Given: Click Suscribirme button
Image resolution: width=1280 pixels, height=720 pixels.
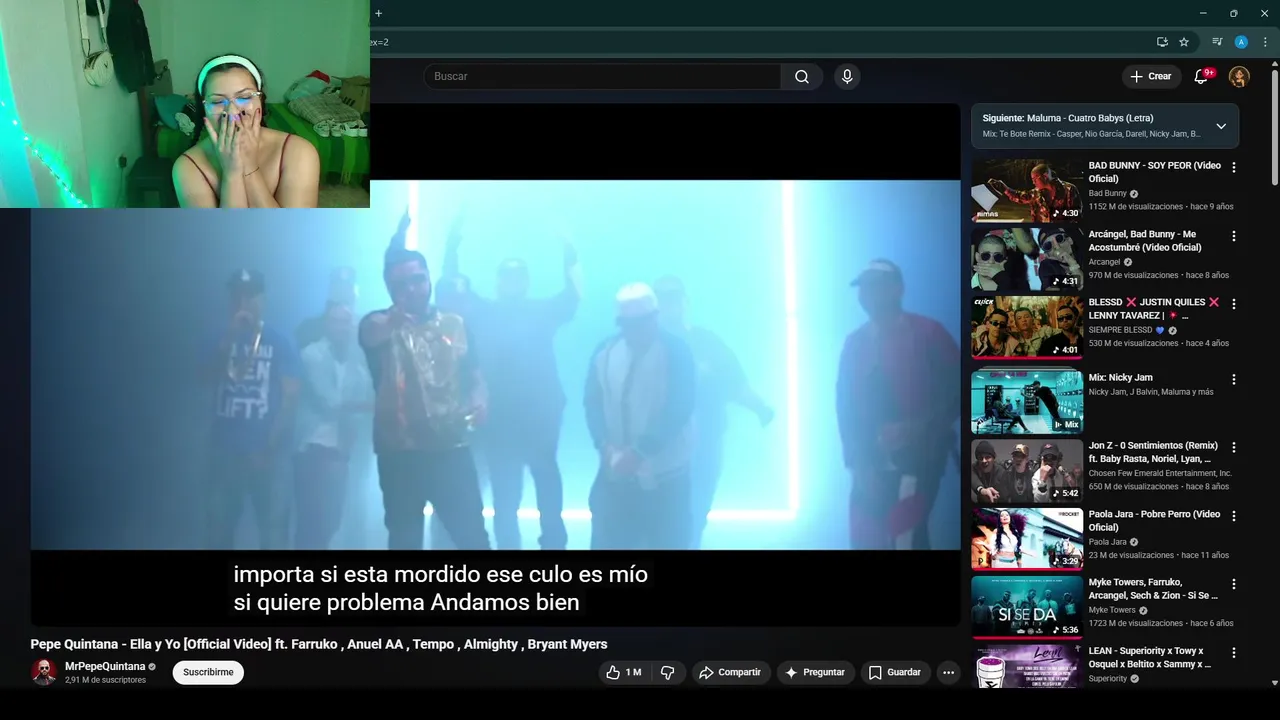Looking at the screenshot, I should [x=208, y=673].
